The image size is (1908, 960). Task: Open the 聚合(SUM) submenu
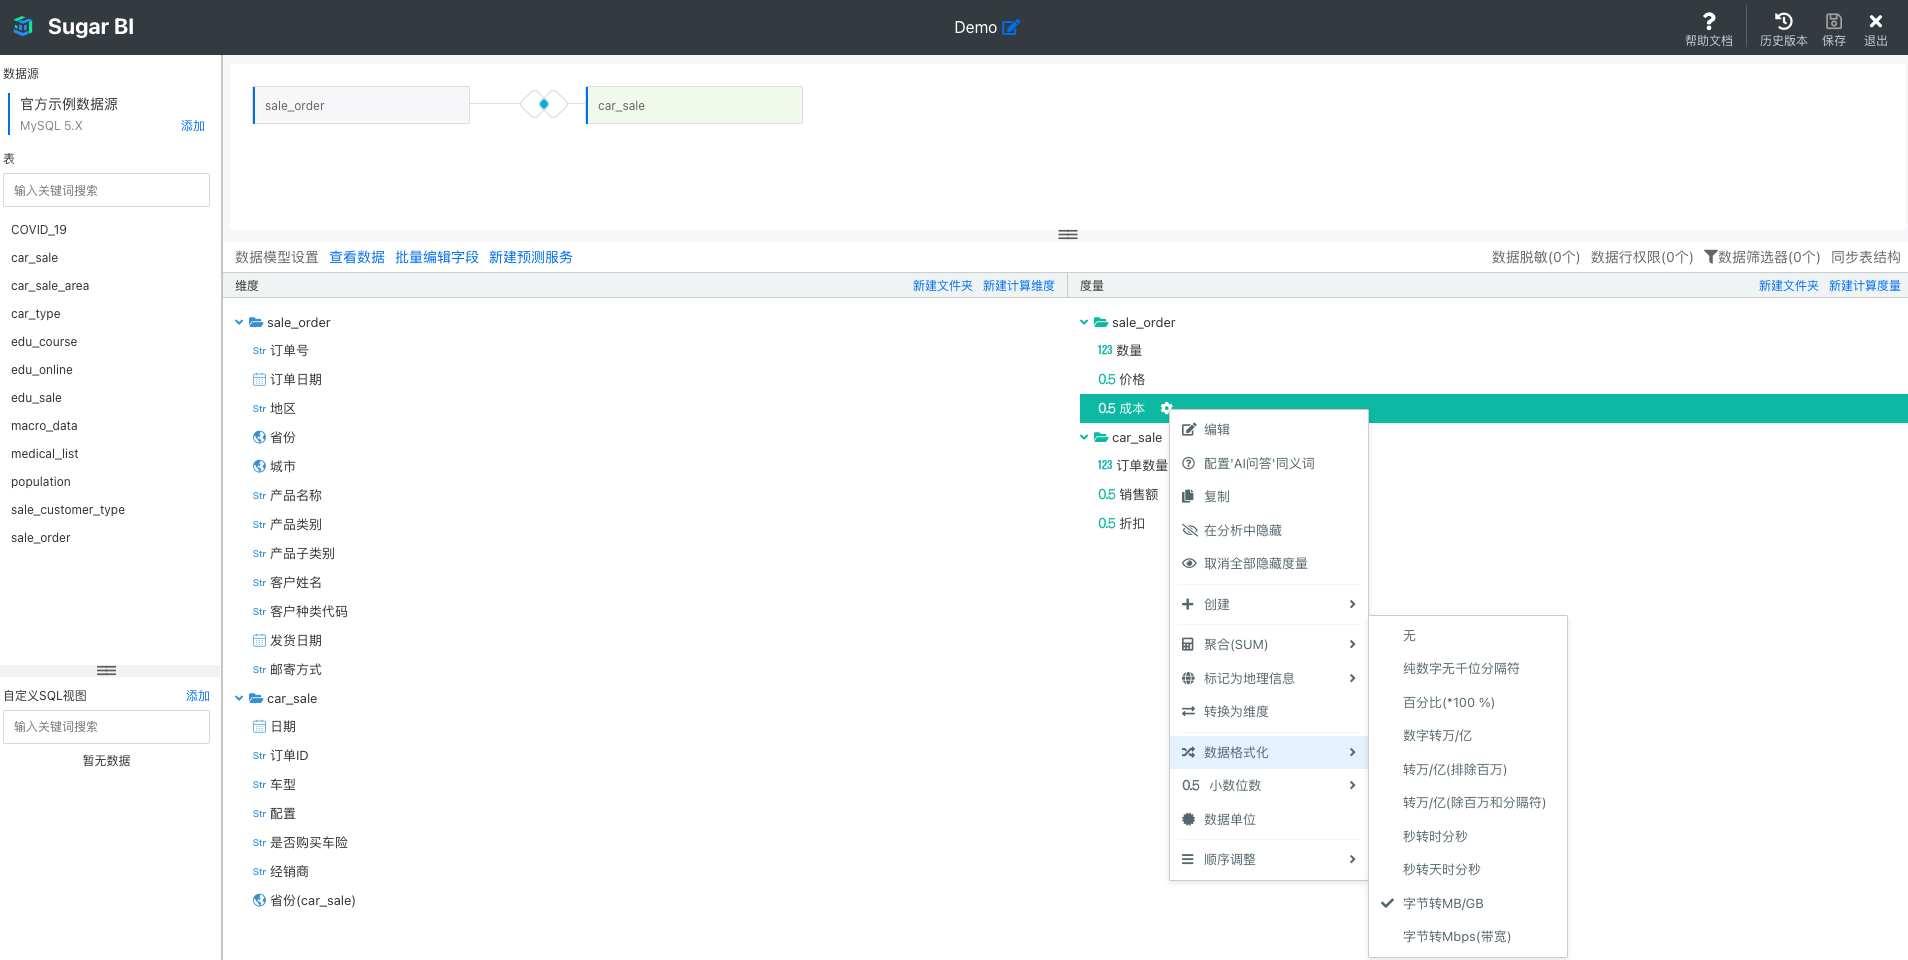(1268, 644)
